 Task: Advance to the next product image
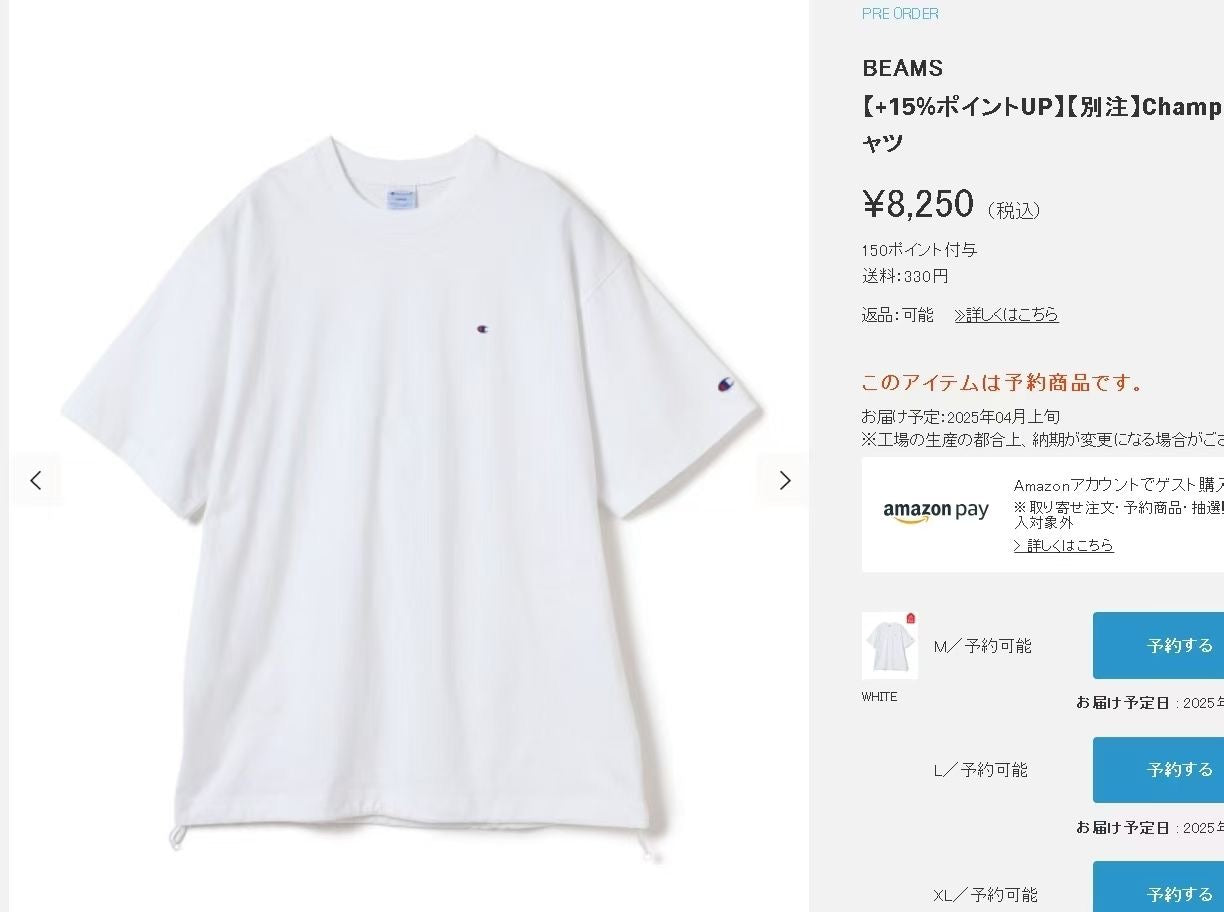point(784,481)
